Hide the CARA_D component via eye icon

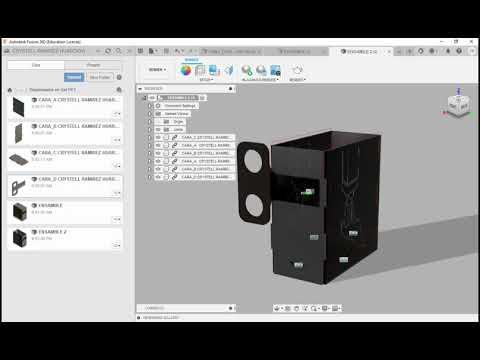click(x=158, y=177)
